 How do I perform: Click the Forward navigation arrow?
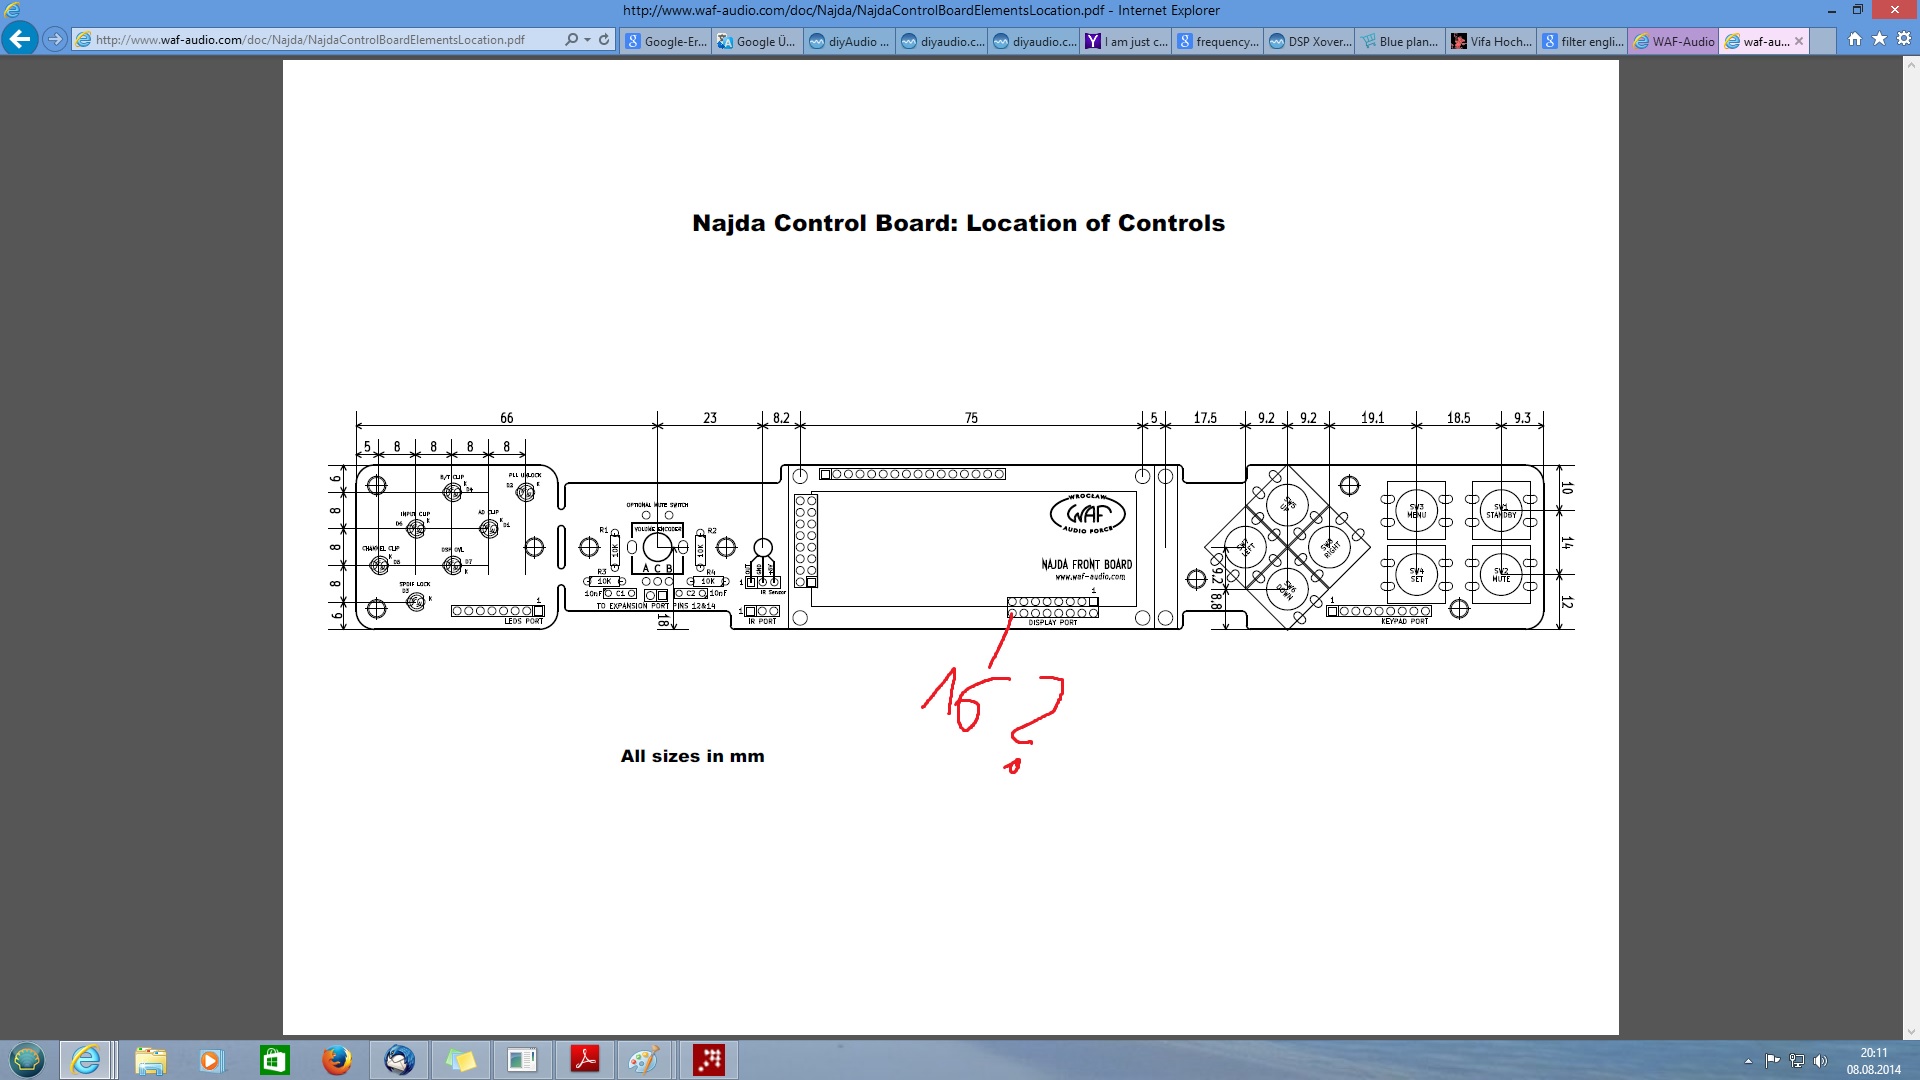click(x=55, y=40)
